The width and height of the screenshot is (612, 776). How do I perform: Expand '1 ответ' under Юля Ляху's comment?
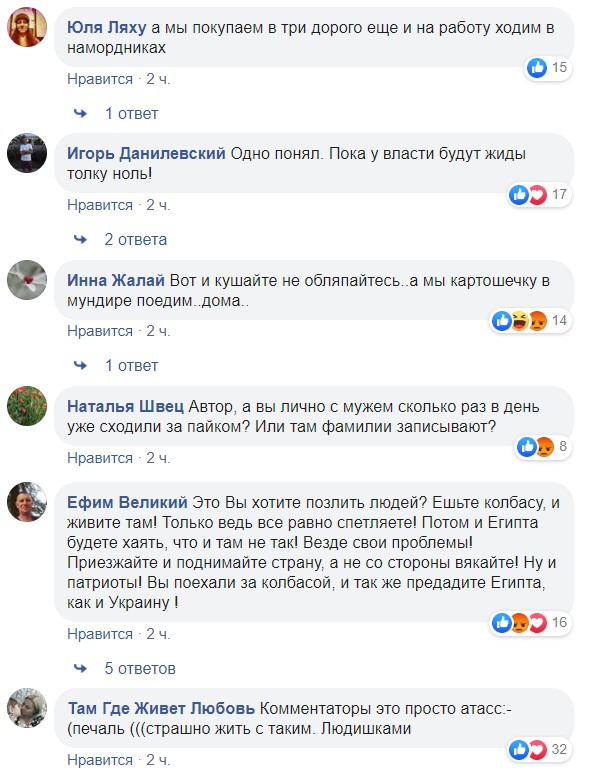click(x=131, y=113)
